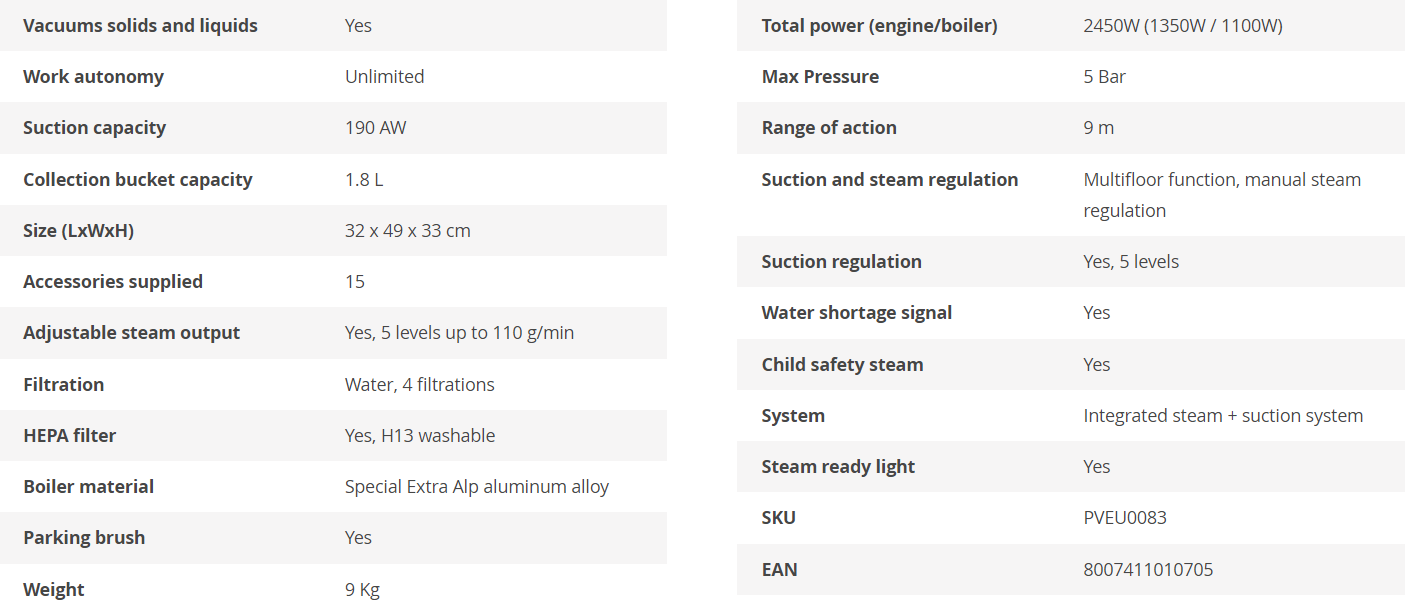Click the Suction and steam regulation label
The image size is (1405, 607).
click(x=889, y=180)
